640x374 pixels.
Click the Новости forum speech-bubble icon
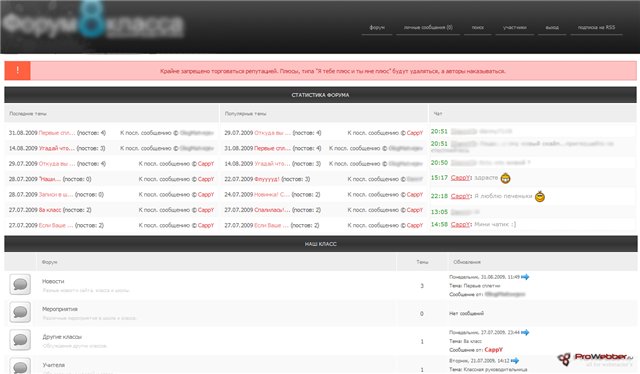click(20, 285)
